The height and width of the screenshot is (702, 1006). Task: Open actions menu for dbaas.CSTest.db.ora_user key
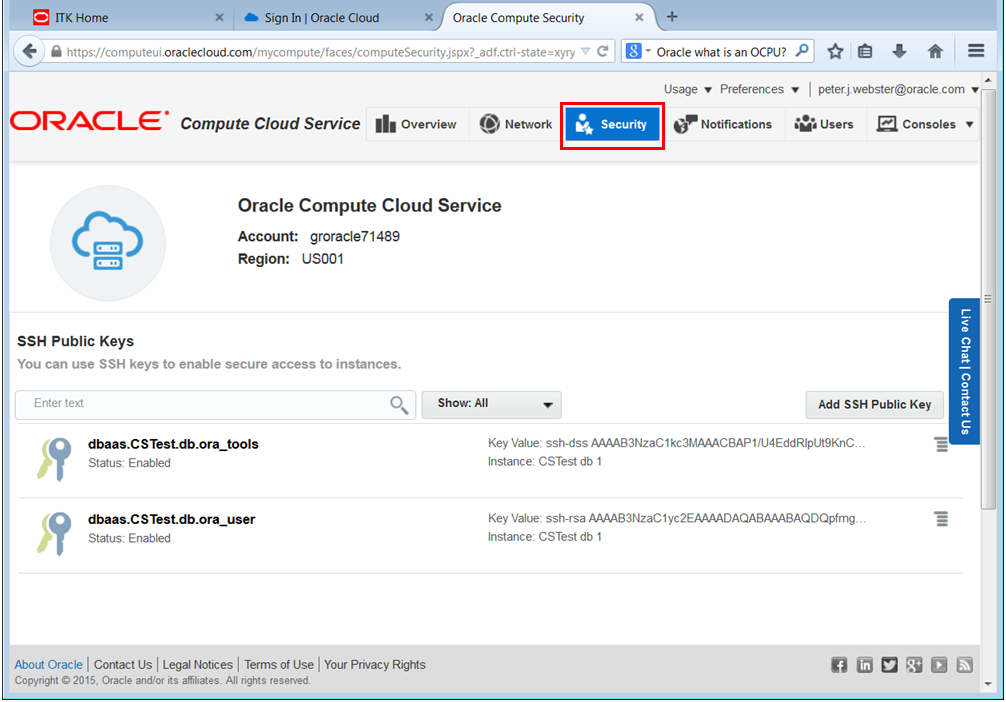(941, 518)
